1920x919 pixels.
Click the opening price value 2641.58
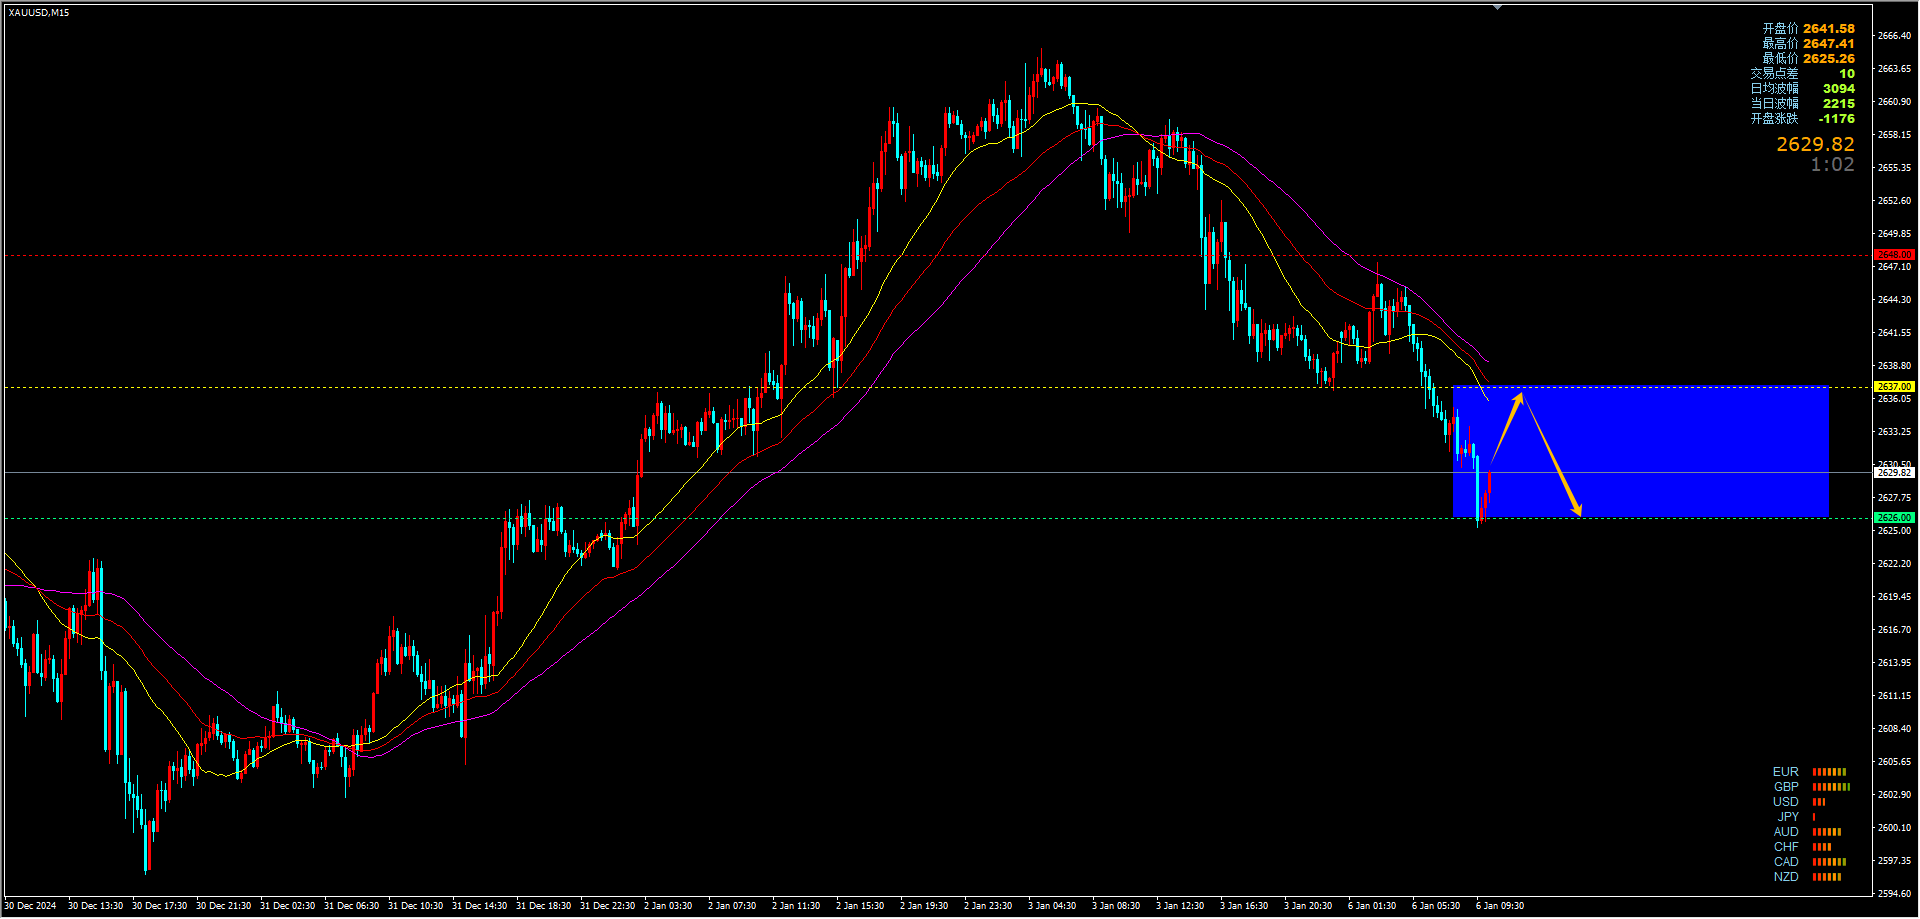[x=1829, y=29]
